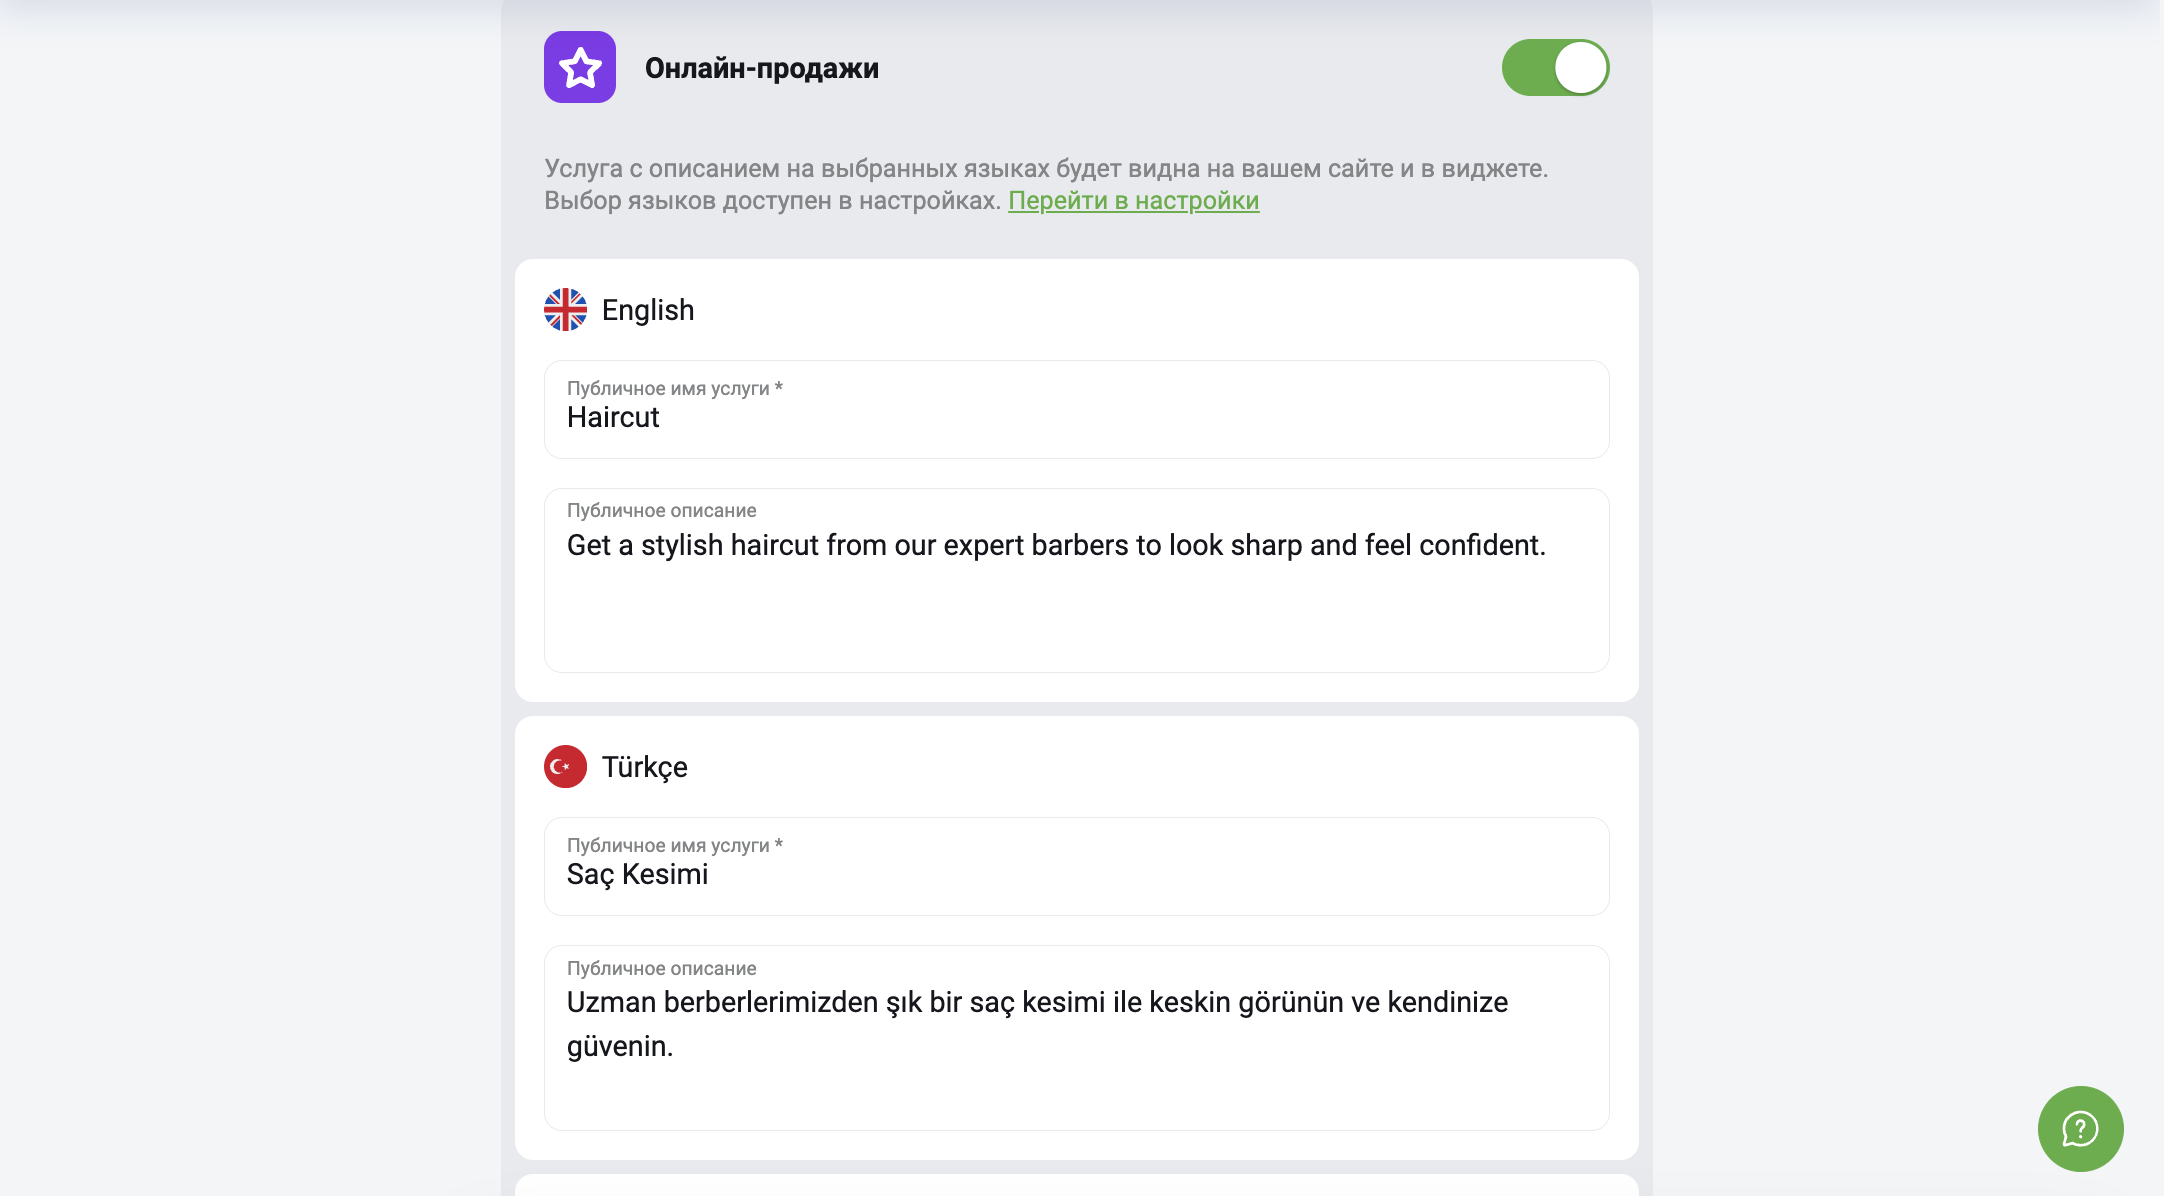Click the Turkish flag icon beside Türkçe
This screenshot has height=1196, width=2164.
565,767
